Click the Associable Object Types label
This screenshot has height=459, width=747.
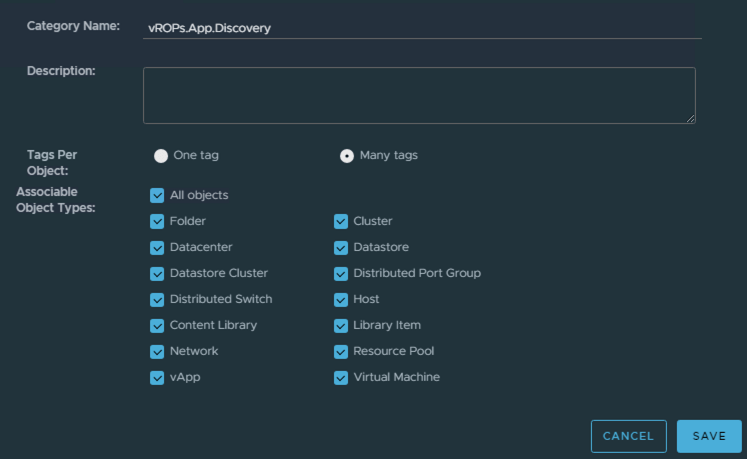56,200
